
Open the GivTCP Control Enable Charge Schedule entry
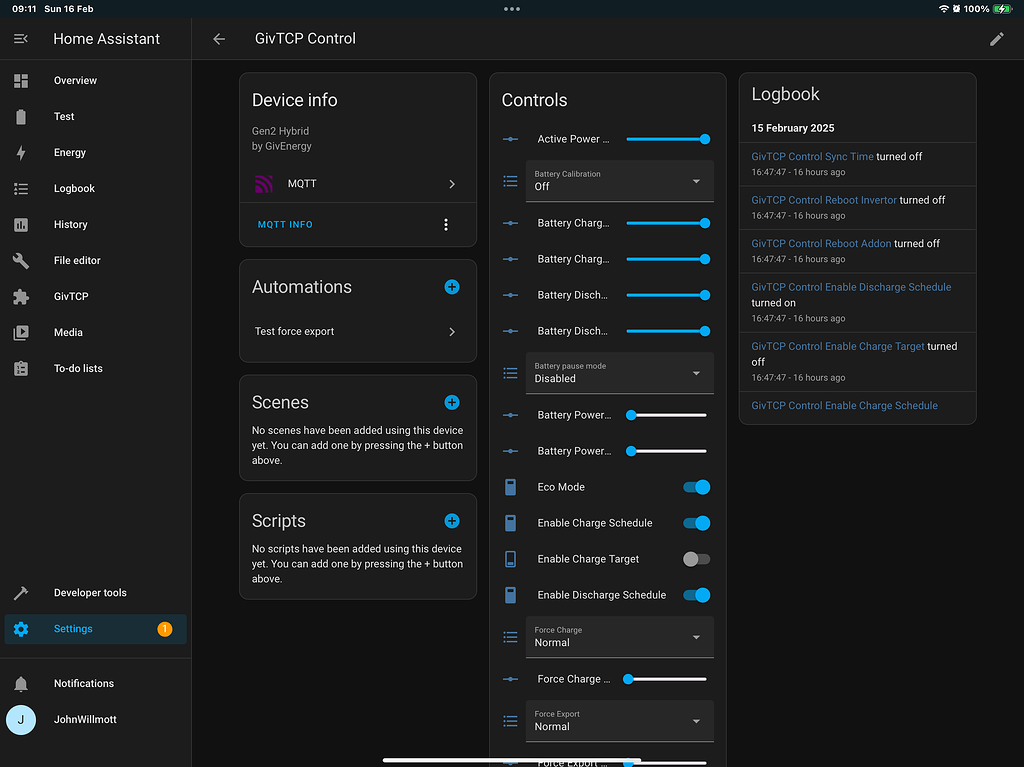pyautogui.click(x=844, y=405)
